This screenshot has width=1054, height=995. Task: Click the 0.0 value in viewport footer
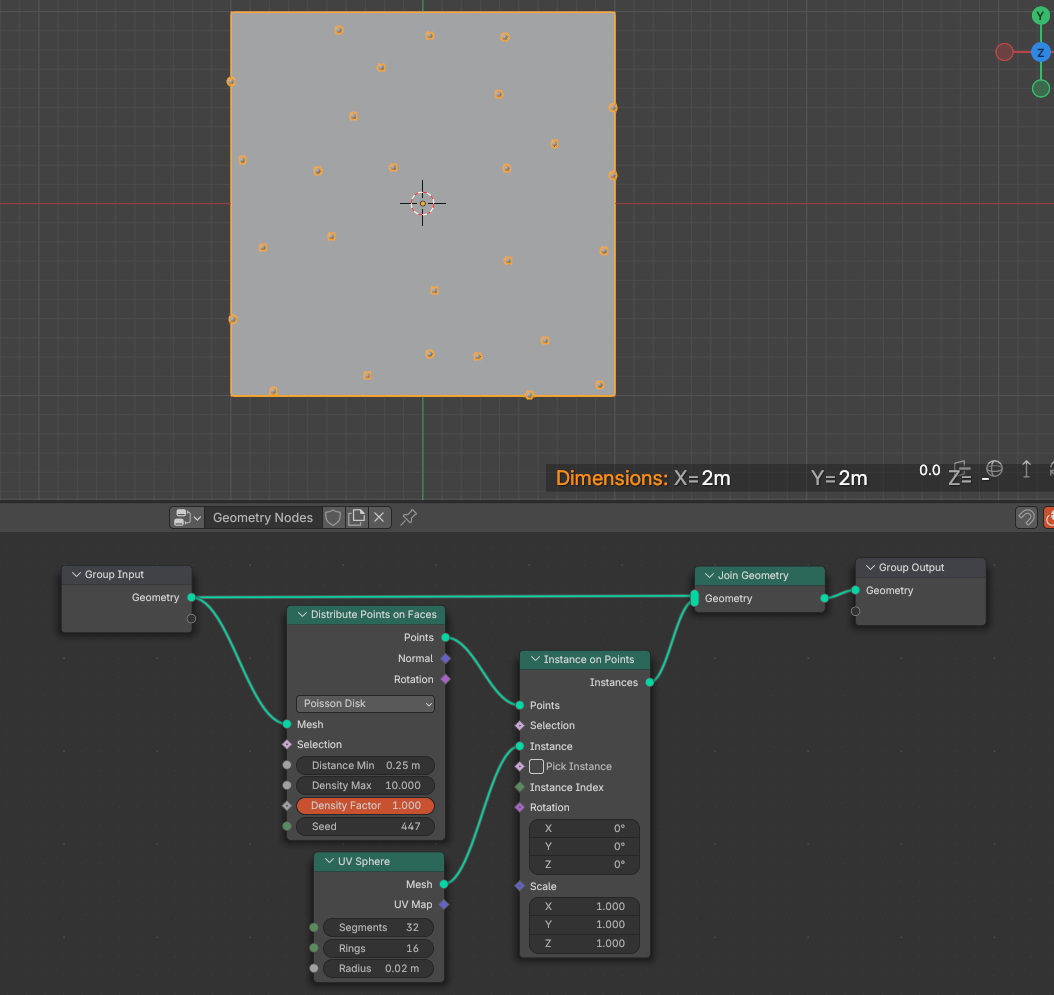tap(930, 471)
